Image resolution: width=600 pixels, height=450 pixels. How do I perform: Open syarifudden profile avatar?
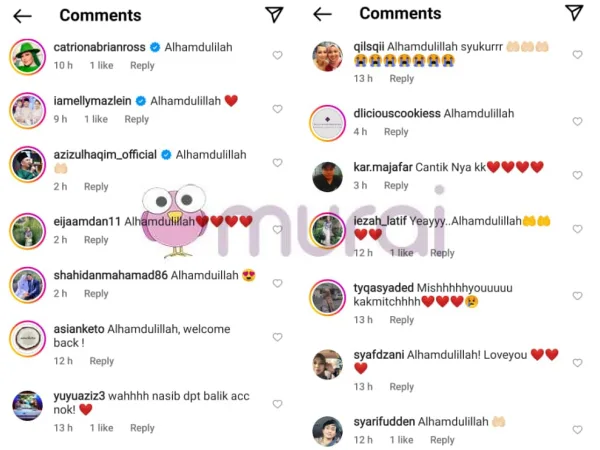pos(328,431)
